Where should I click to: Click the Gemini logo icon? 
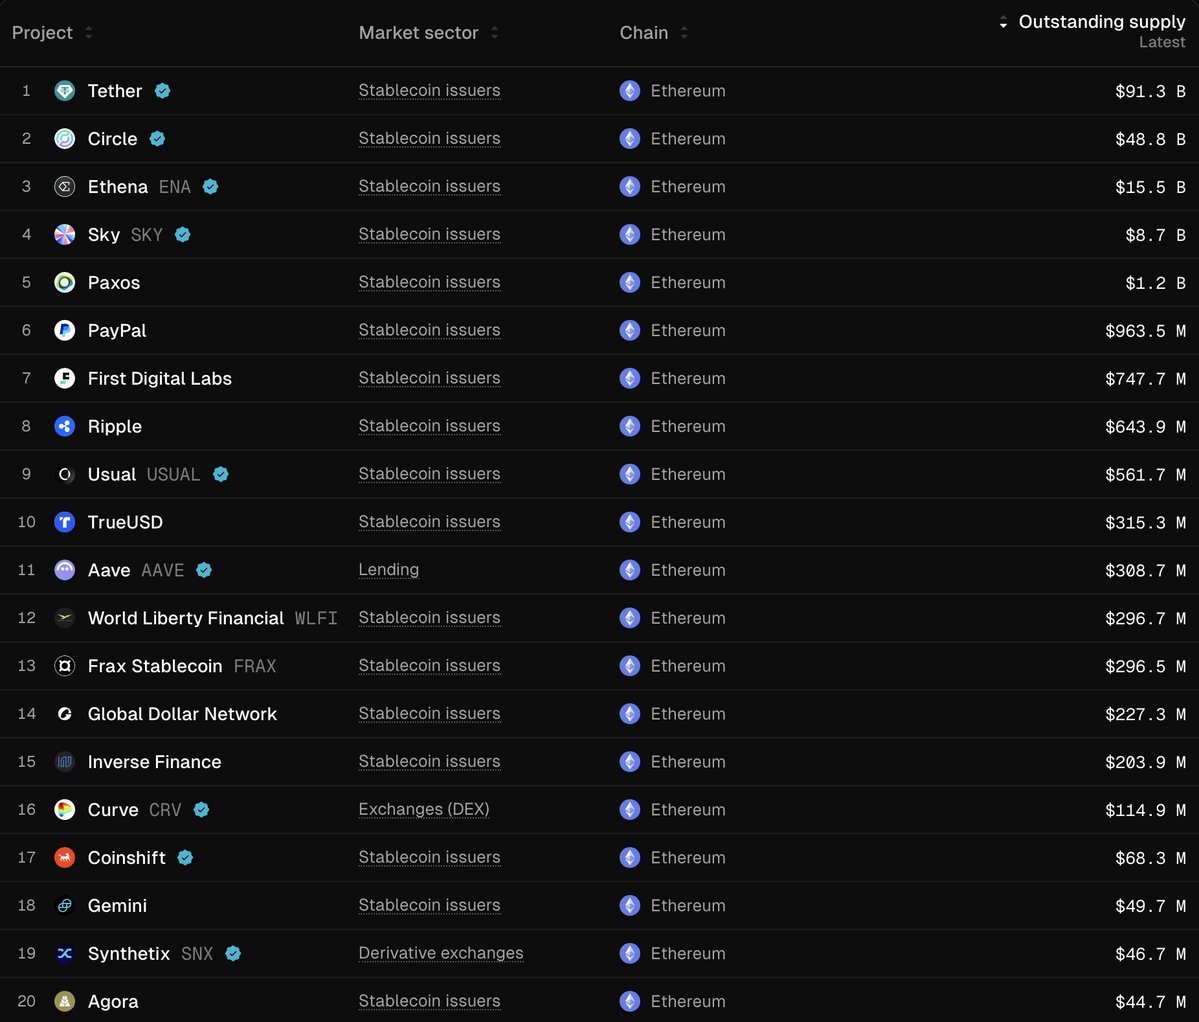tap(65, 906)
